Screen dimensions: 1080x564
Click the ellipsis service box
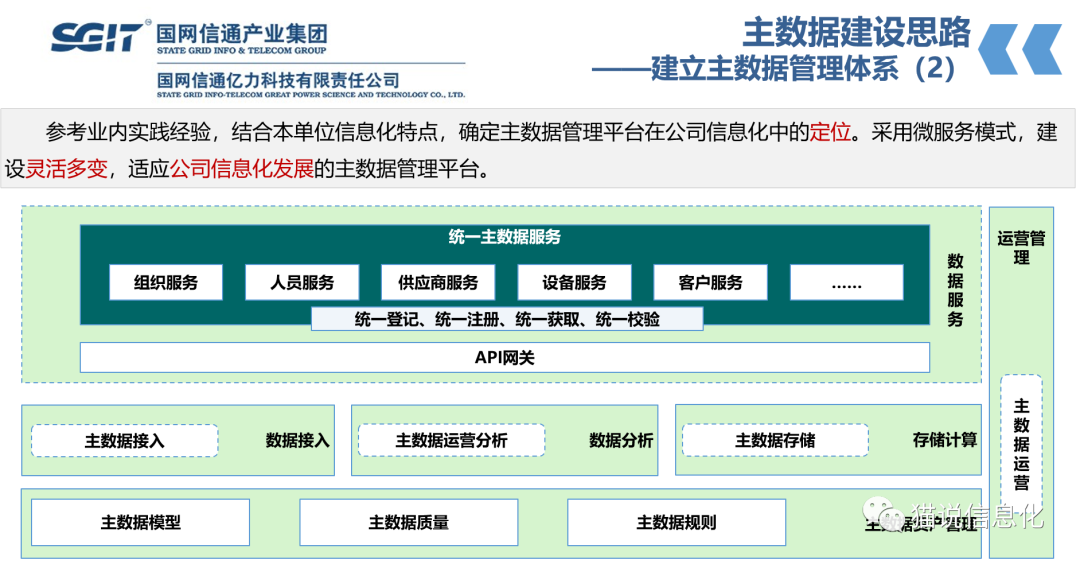coord(846,283)
